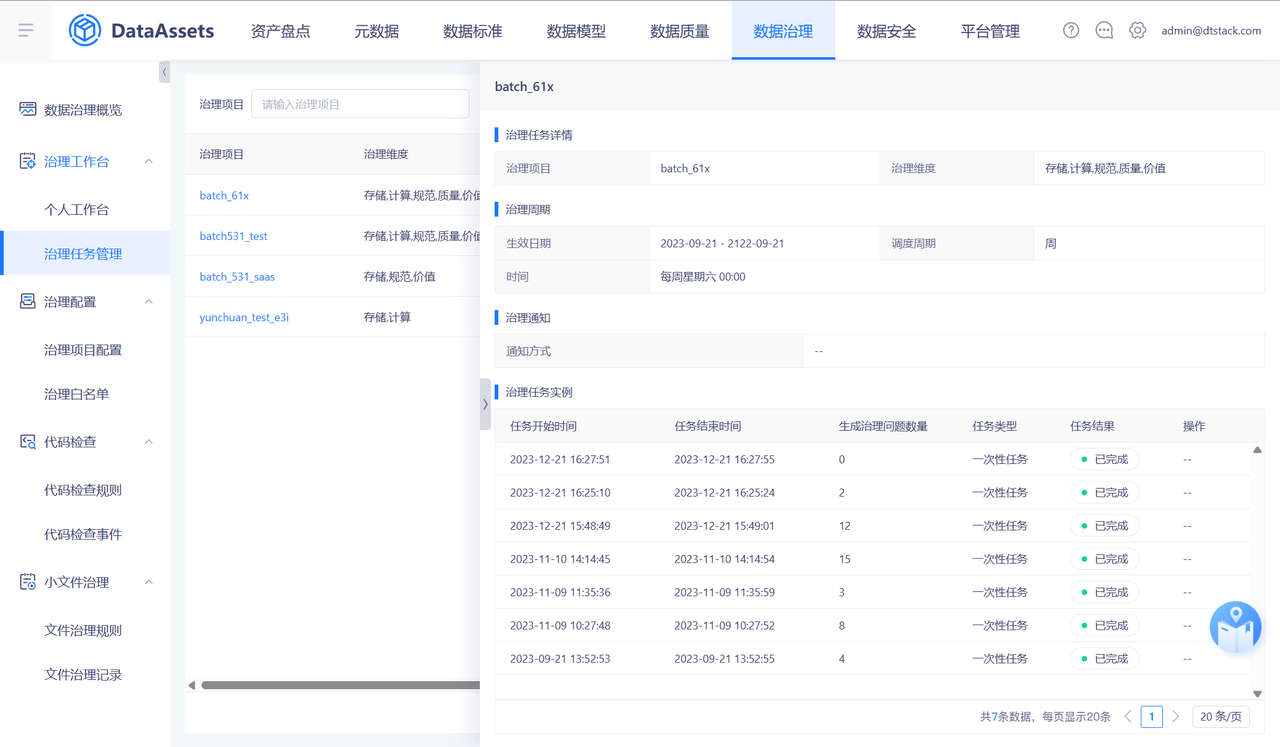The height and width of the screenshot is (747, 1280).
Task: Collapse the 治理工作台 menu group
Action: pyautogui.click(x=149, y=161)
